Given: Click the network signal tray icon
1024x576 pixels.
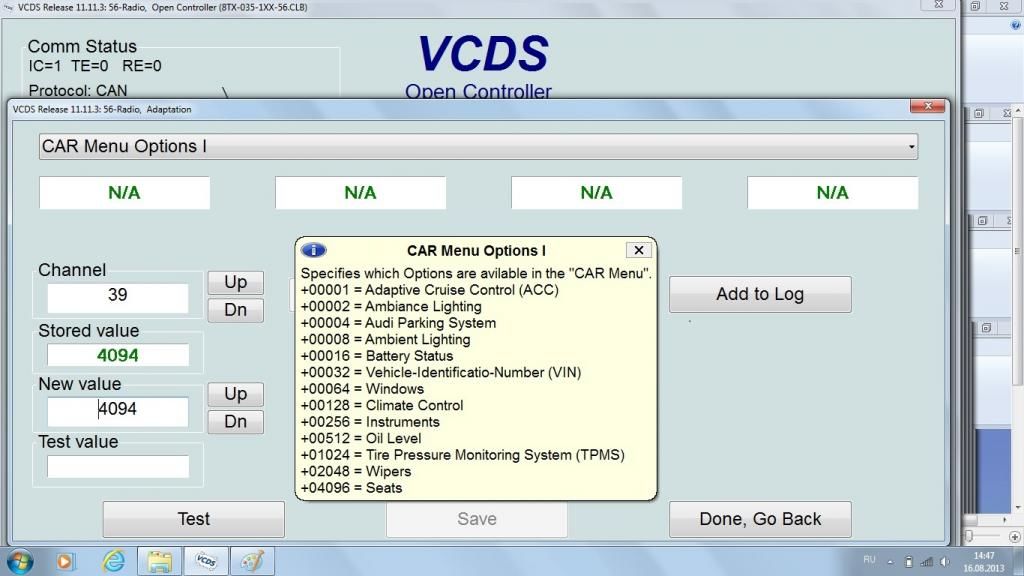Looking at the screenshot, I should click(x=927, y=562).
